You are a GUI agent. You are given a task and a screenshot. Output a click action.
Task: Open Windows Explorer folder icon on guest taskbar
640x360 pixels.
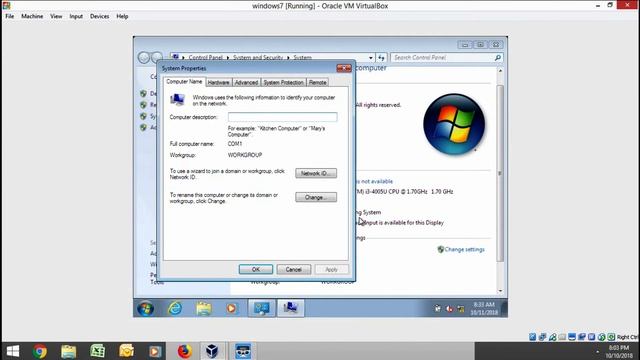click(x=203, y=308)
